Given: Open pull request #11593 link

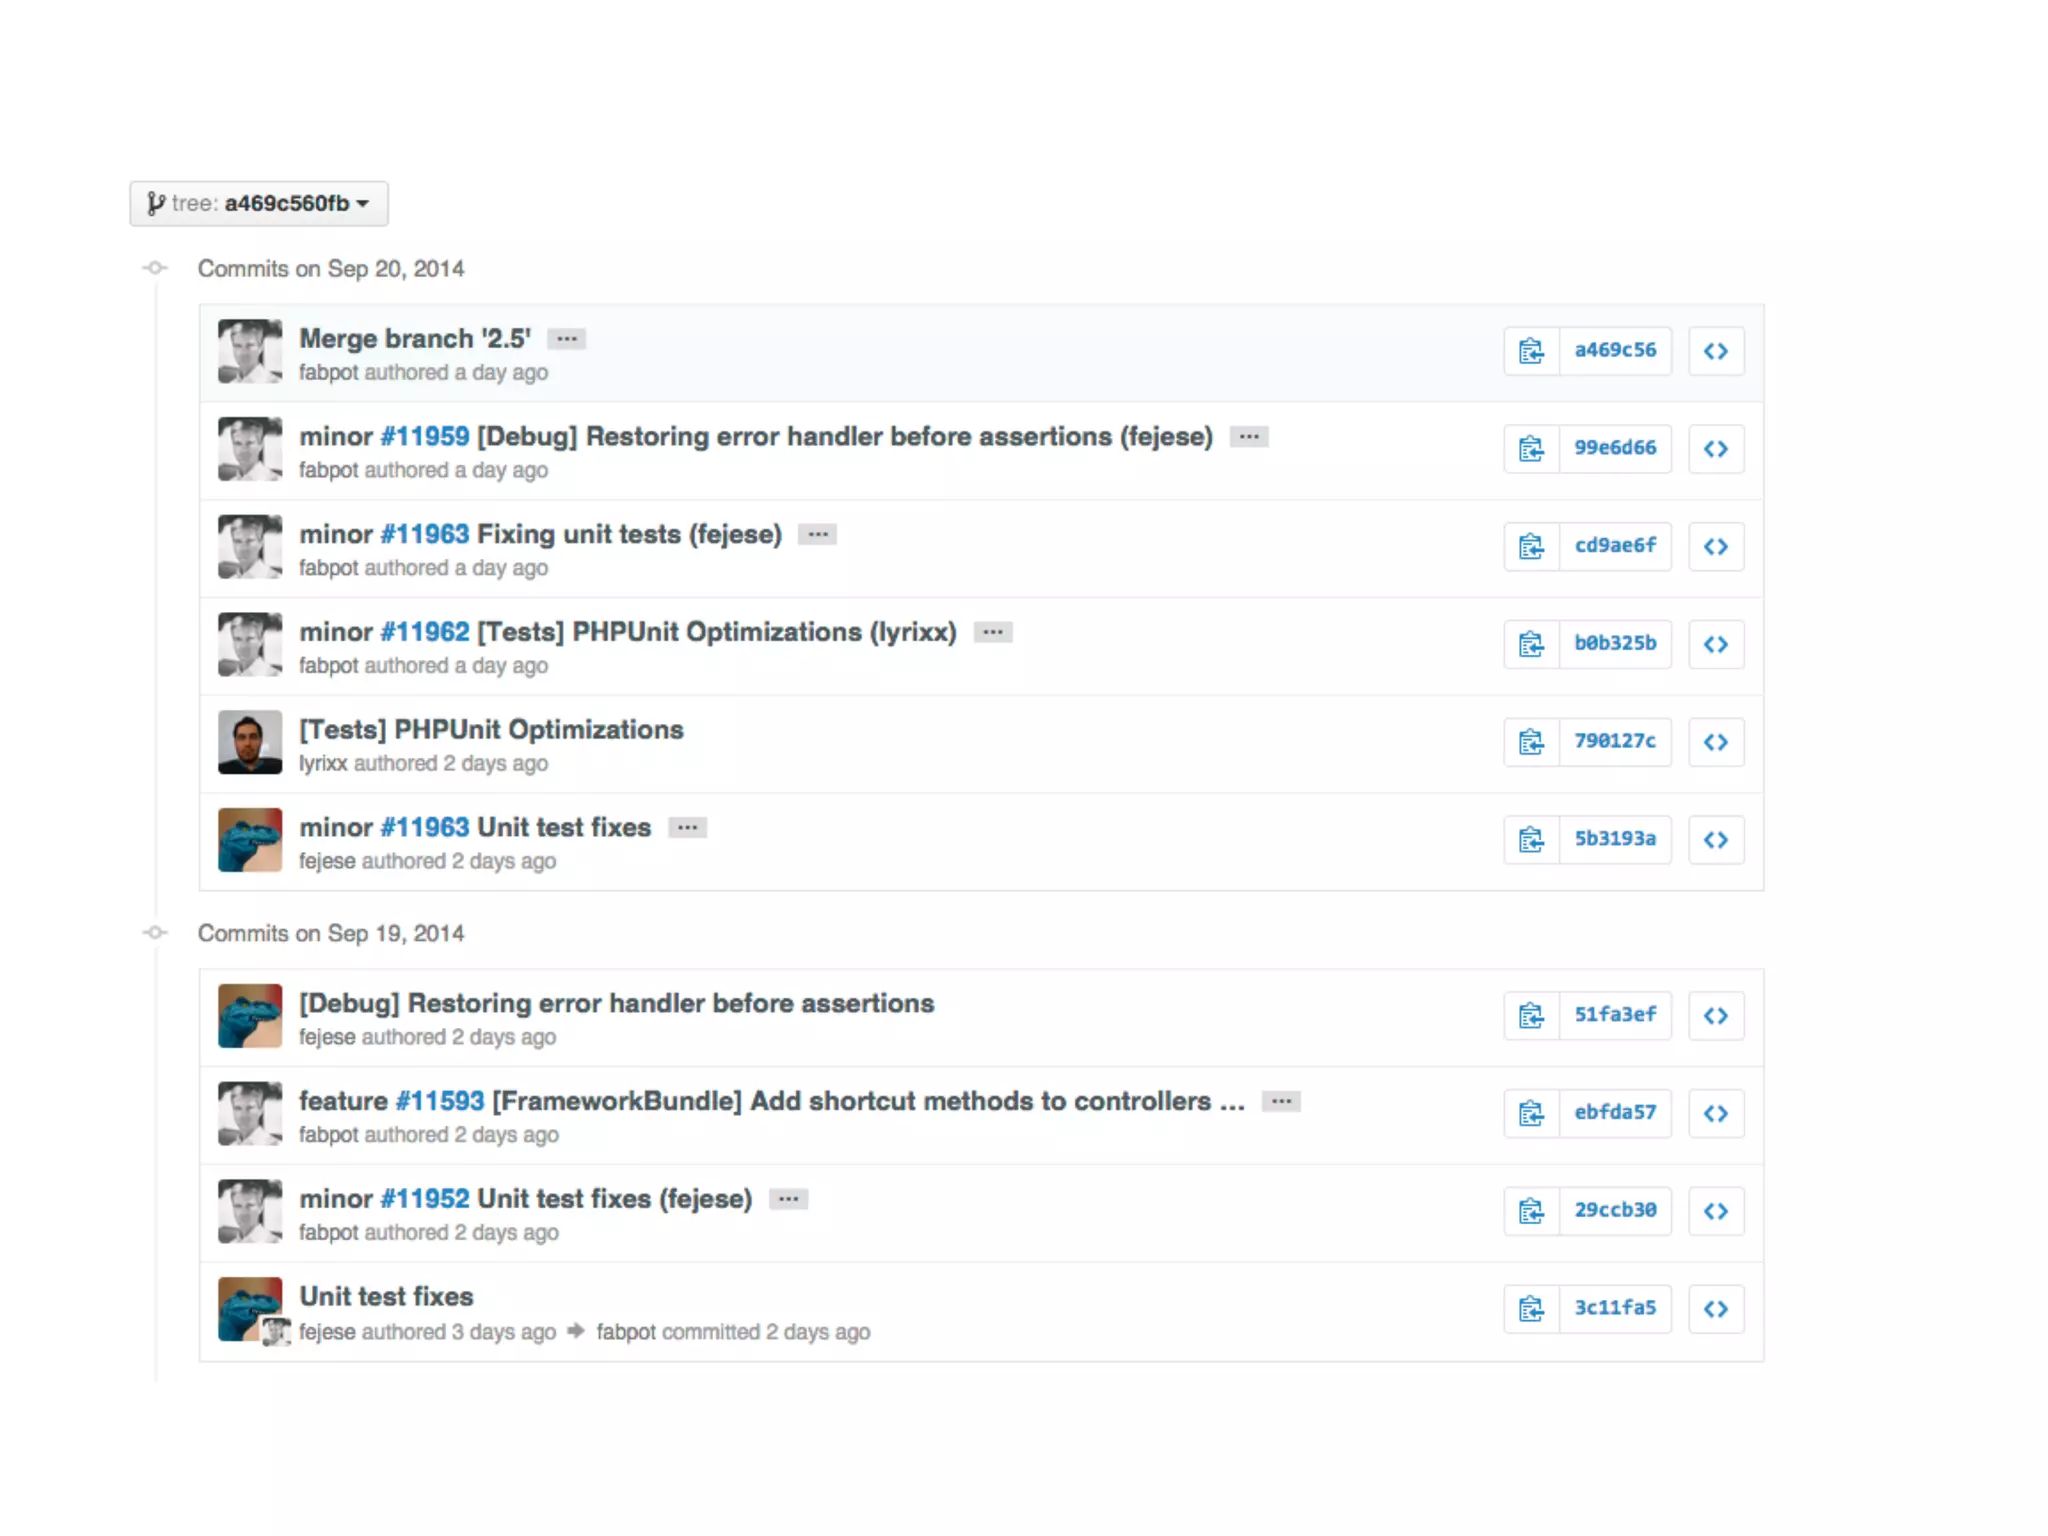Looking at the screenshot, I should pos(440,1101).
